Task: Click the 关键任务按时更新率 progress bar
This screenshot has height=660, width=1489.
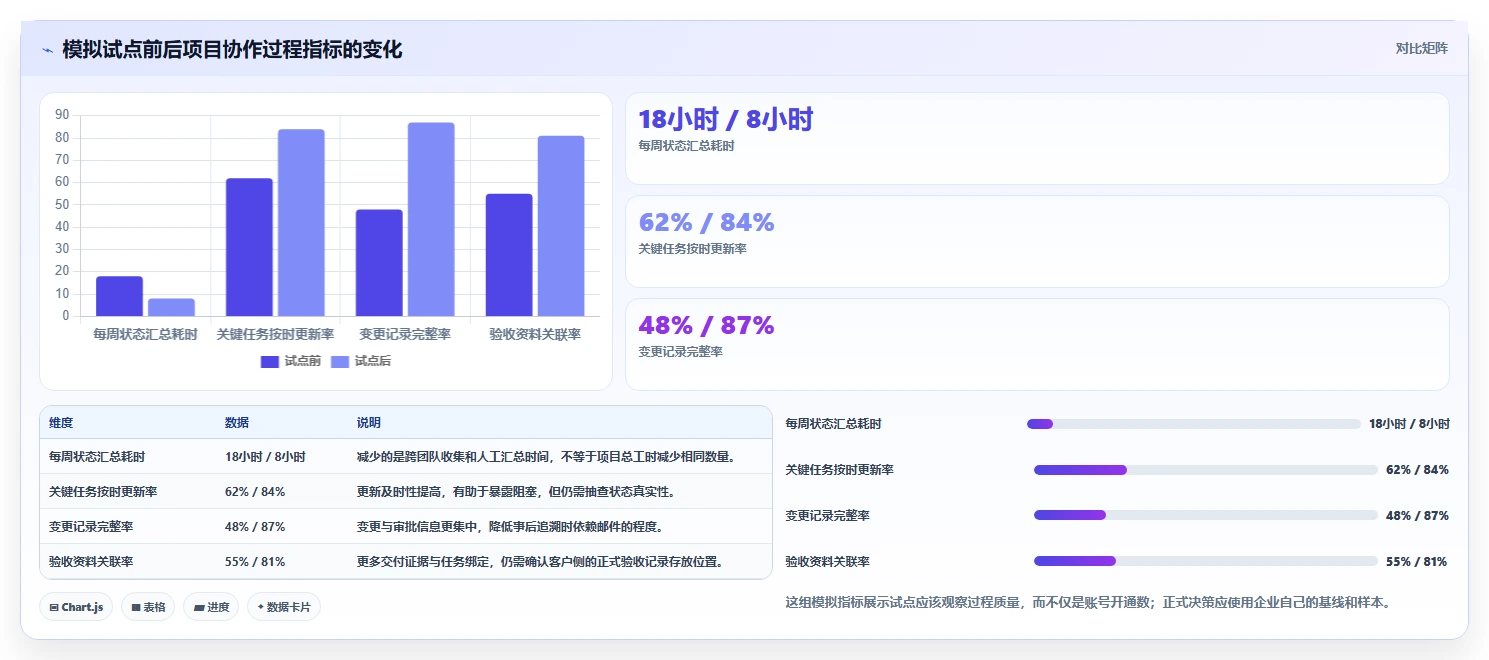Action: coord(1206,470)
